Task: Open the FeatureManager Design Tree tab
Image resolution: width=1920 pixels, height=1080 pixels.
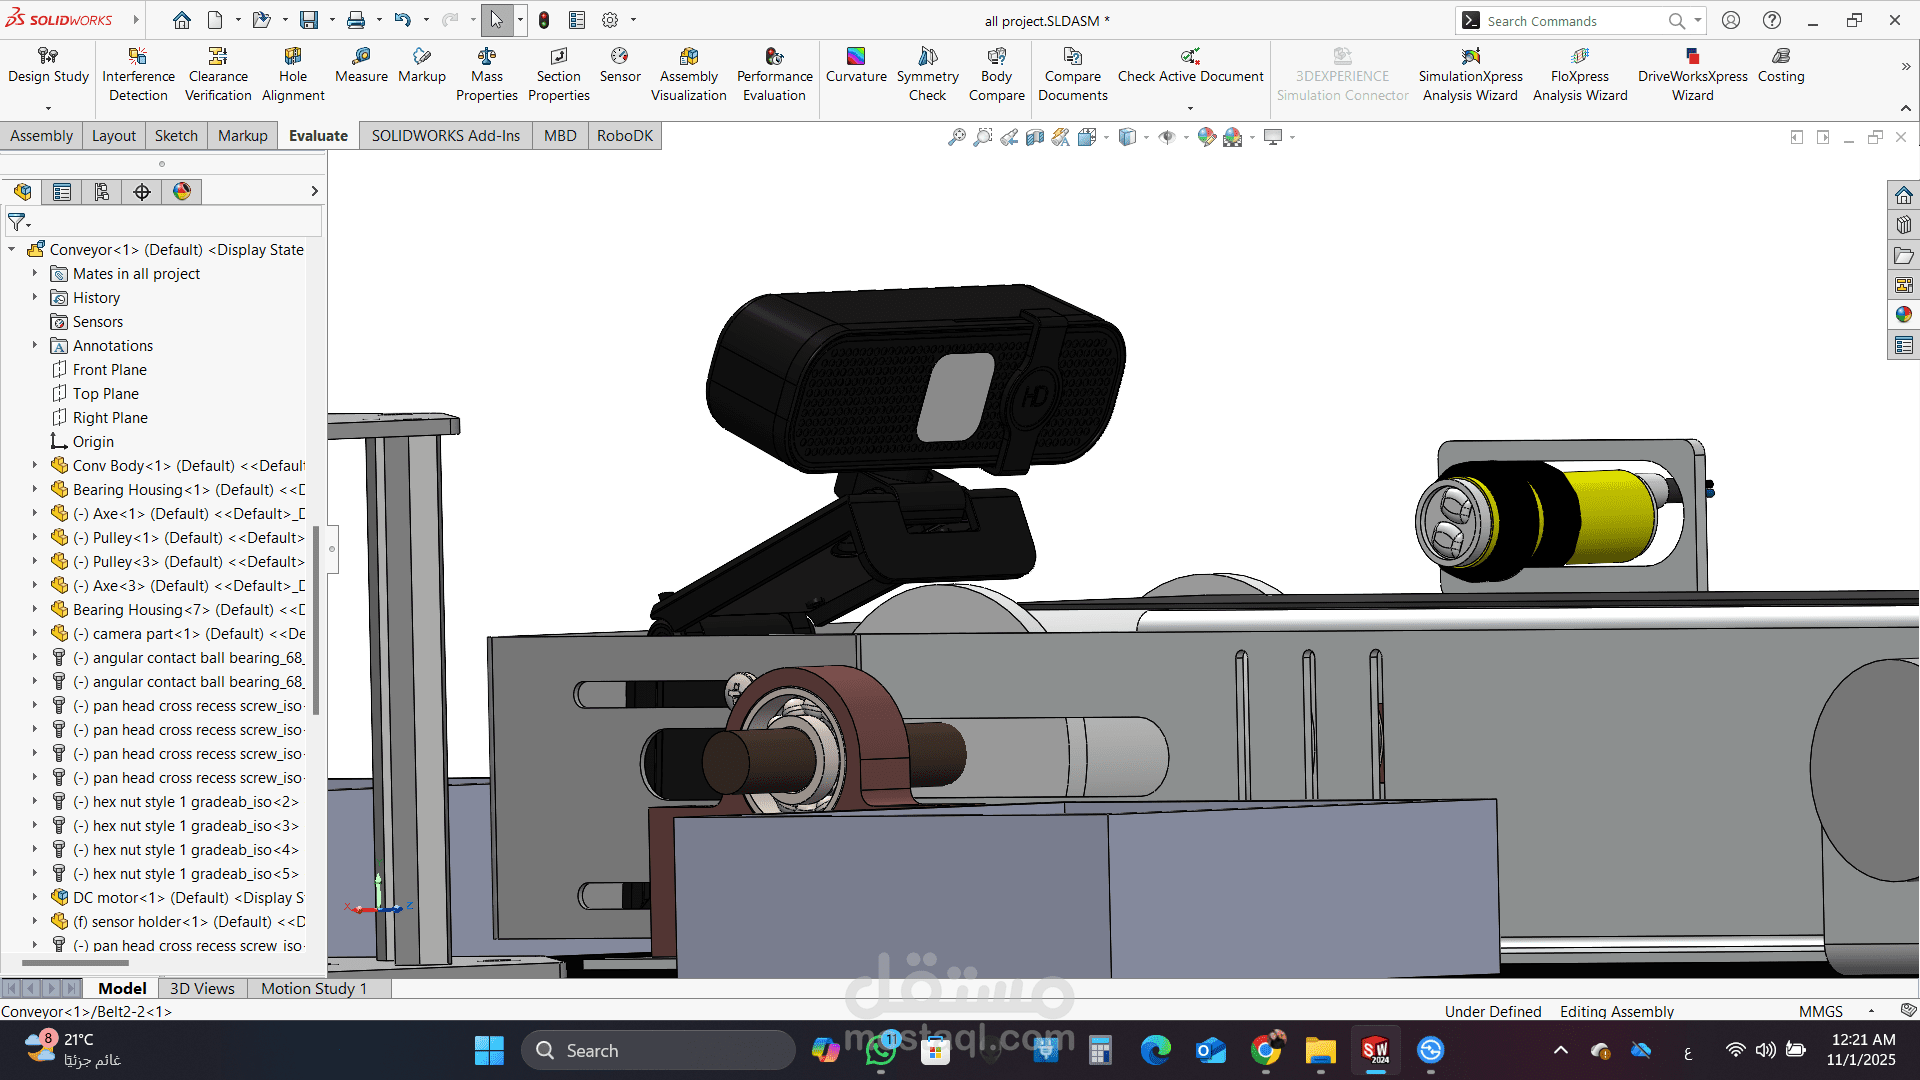Action: pos(22,191)
